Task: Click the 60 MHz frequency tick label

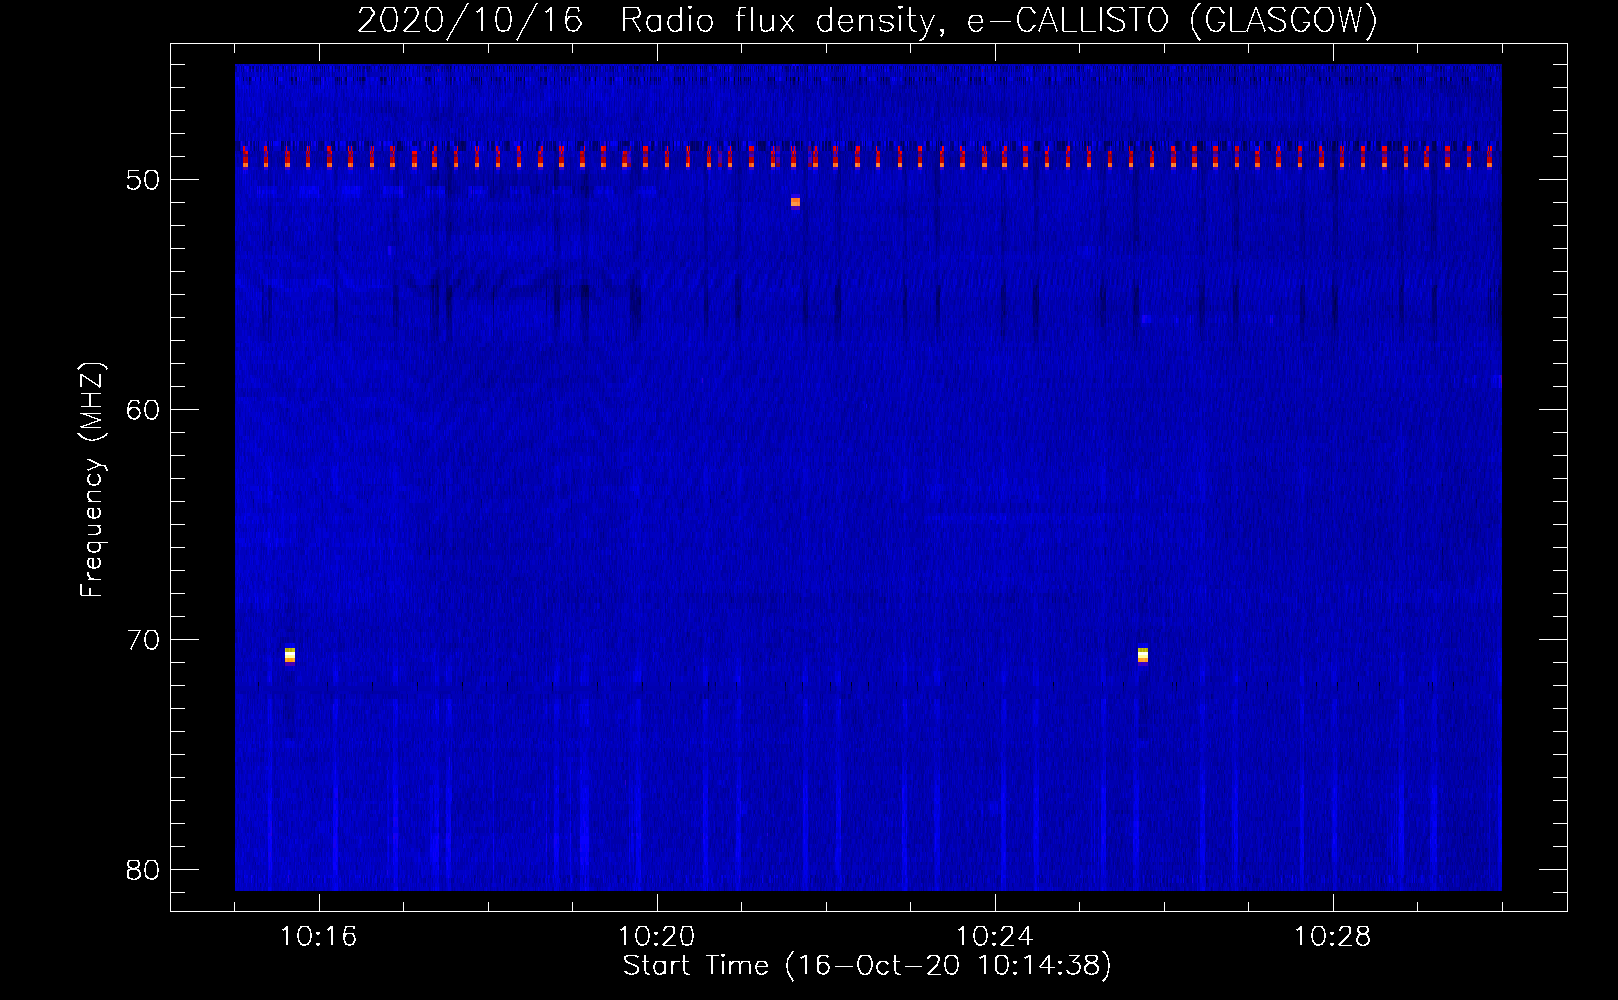Action: [143, 410]
